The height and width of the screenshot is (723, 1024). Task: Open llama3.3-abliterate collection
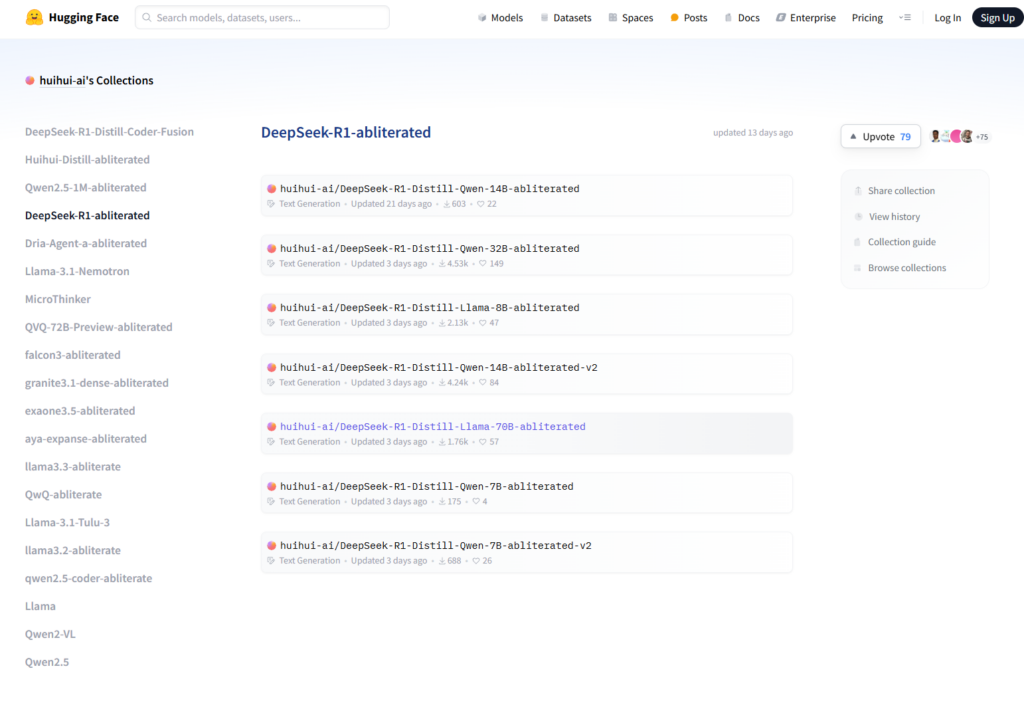click(x=72, y=467)
